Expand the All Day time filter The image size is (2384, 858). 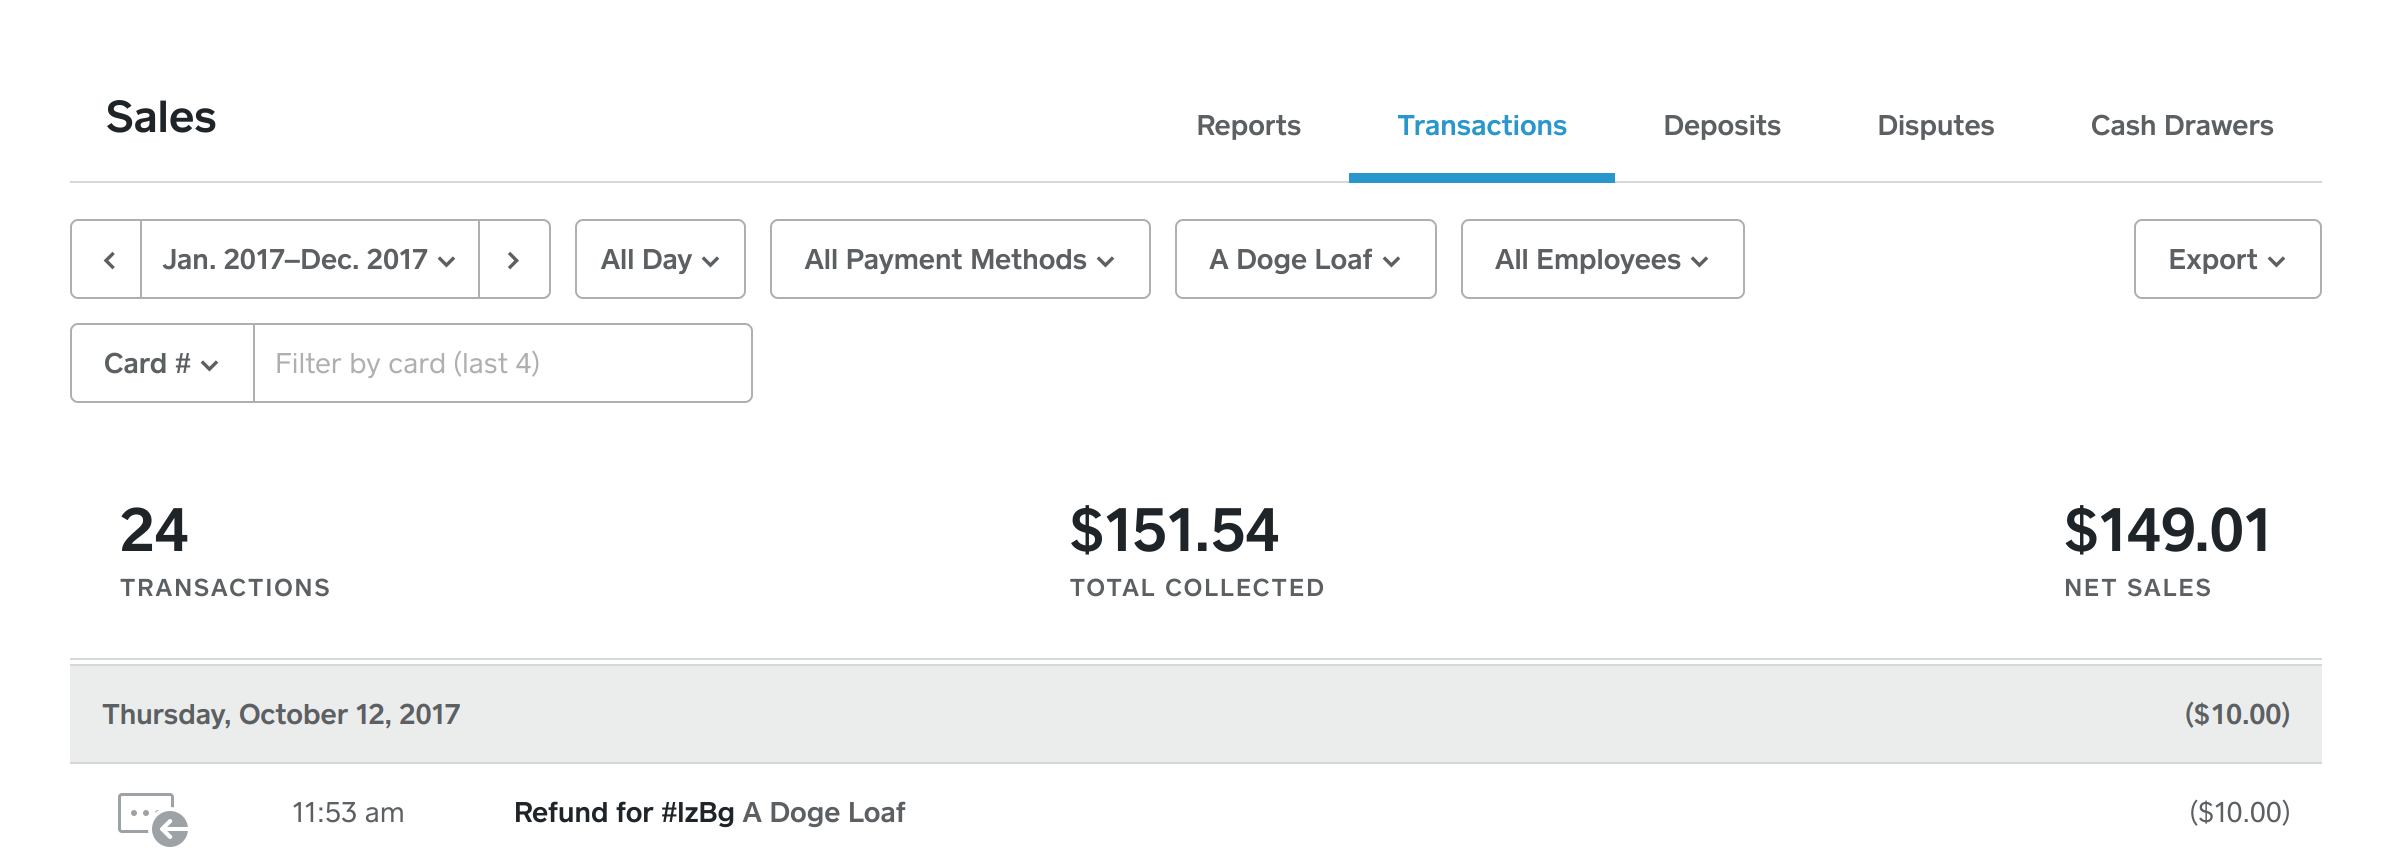[660, 260]
